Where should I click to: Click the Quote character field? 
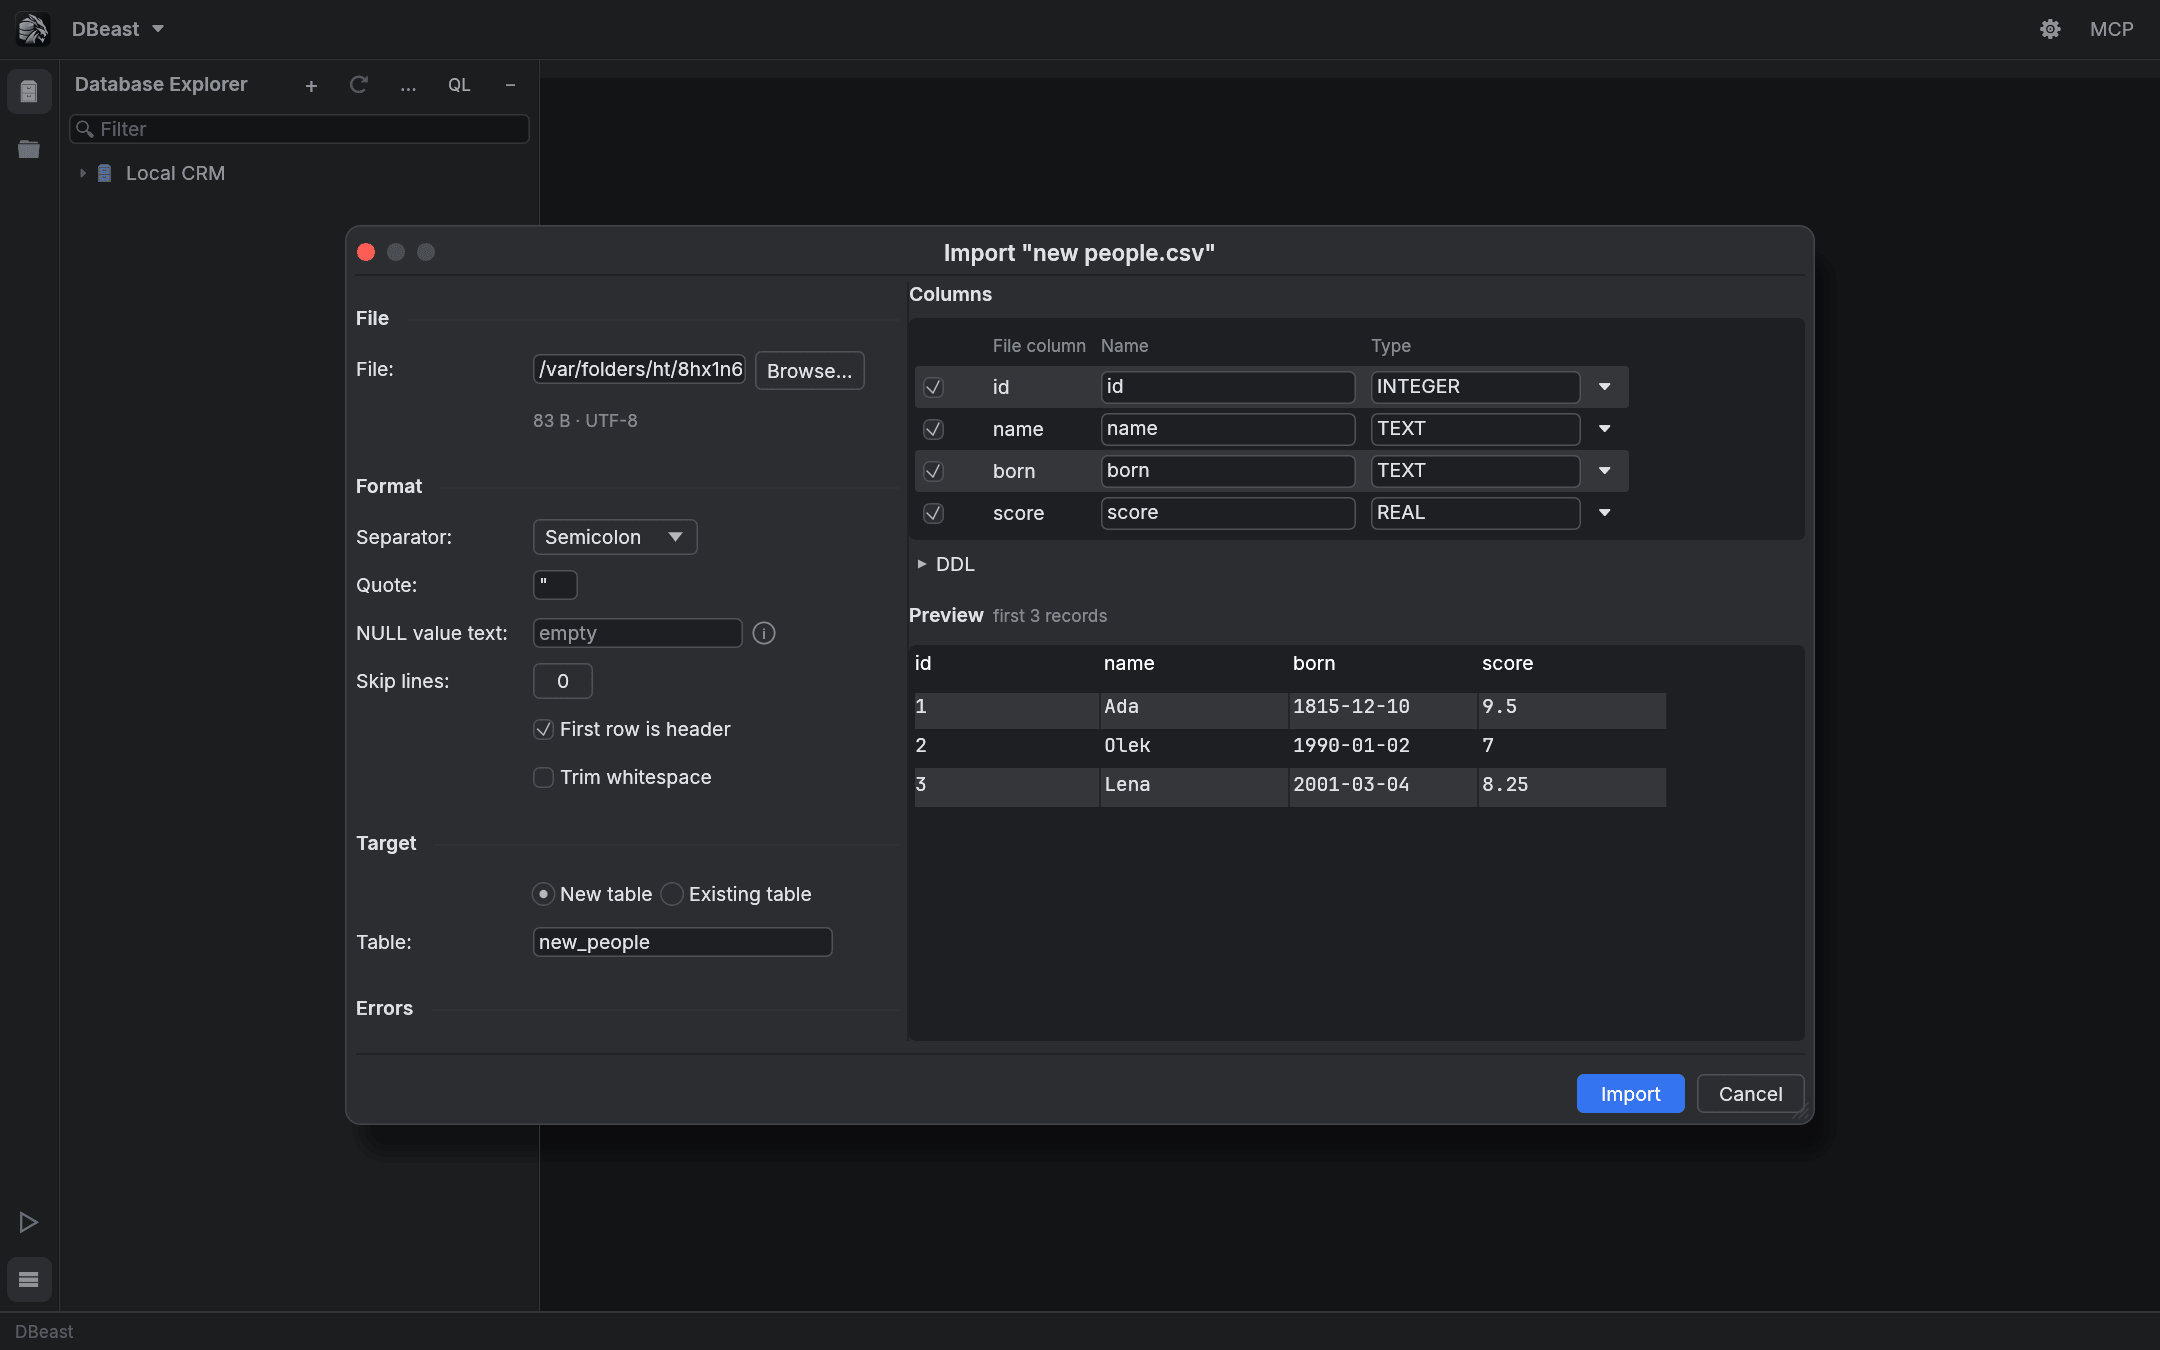pyautogui.click(x=555, y=585)
